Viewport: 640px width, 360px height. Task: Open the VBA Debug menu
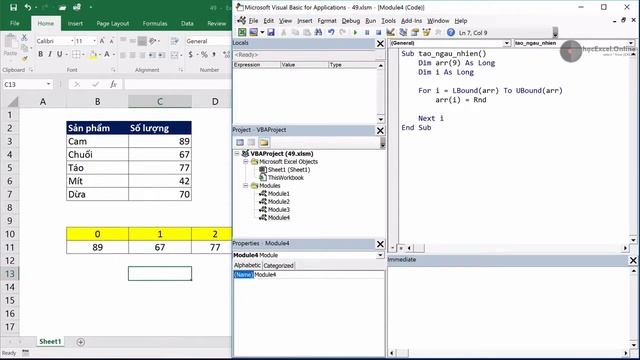(x=351, y=21)
